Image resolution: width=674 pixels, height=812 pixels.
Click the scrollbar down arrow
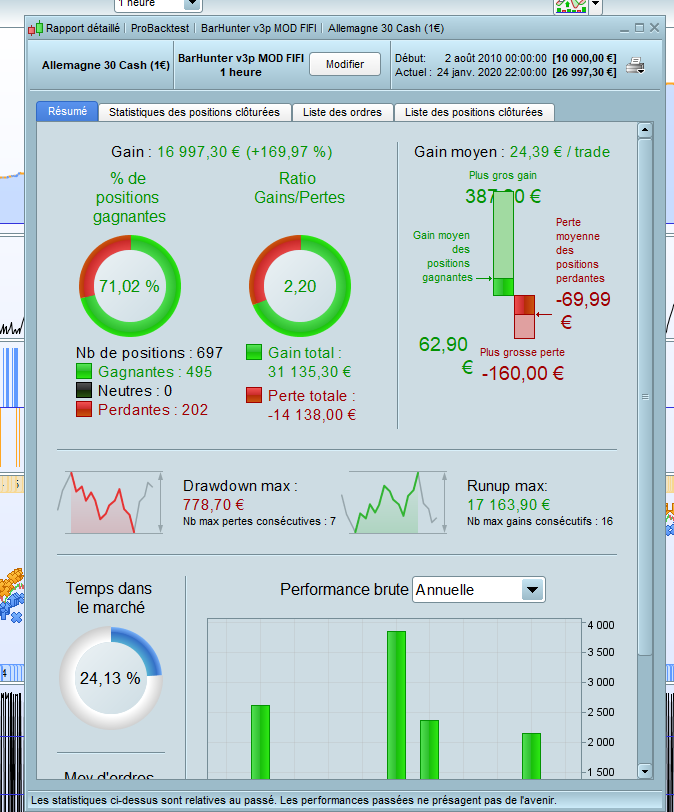pyautogui.click(x=644, y=771)
